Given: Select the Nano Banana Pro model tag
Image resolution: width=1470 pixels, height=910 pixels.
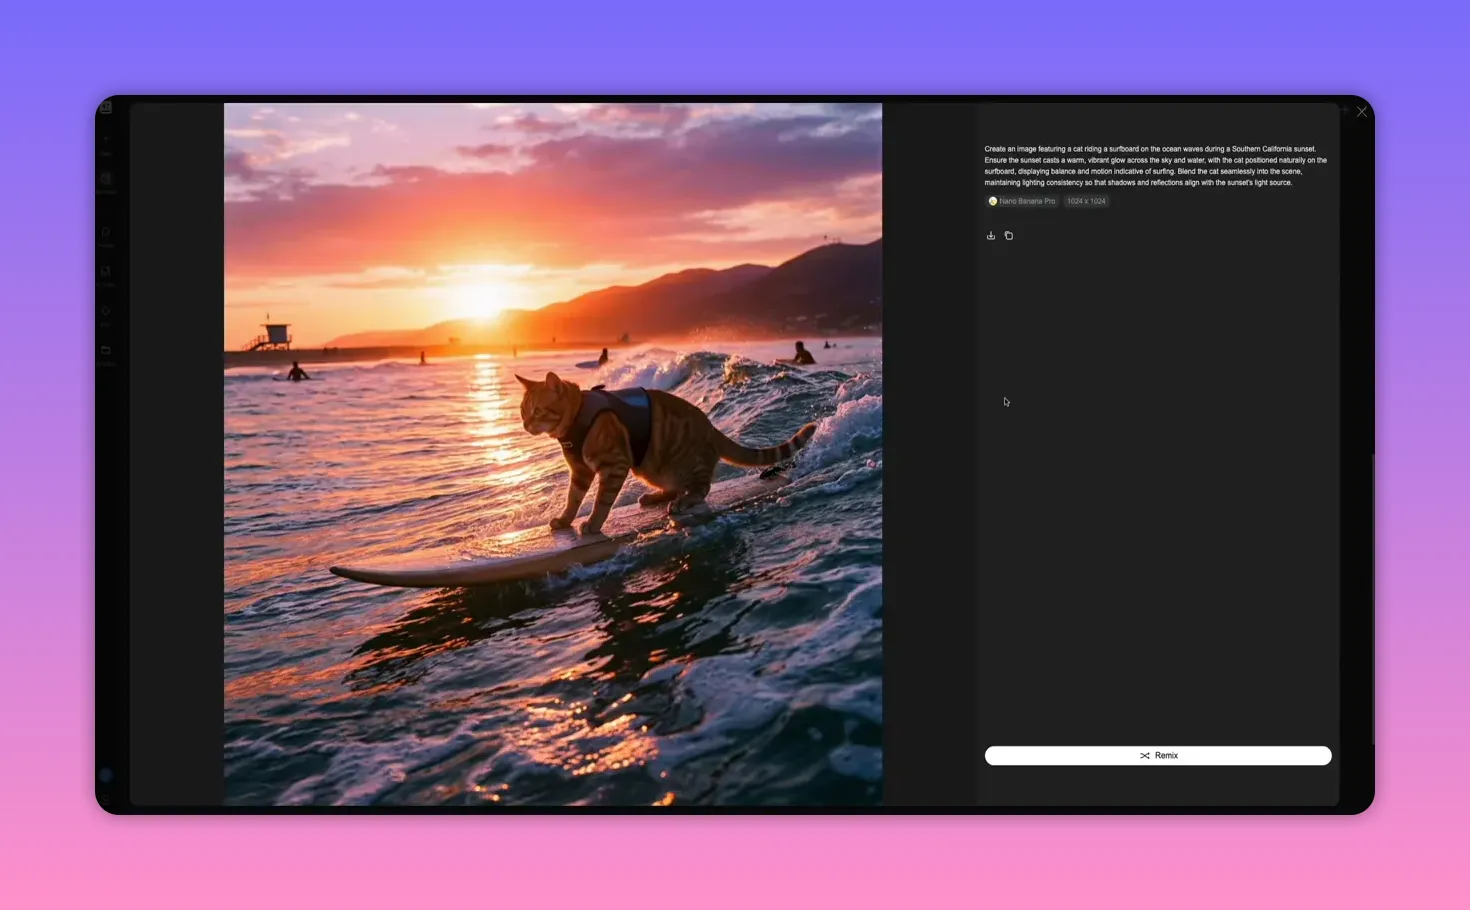Looking at the screenshot, I should pyautogui.click(x=1022, y=201).
